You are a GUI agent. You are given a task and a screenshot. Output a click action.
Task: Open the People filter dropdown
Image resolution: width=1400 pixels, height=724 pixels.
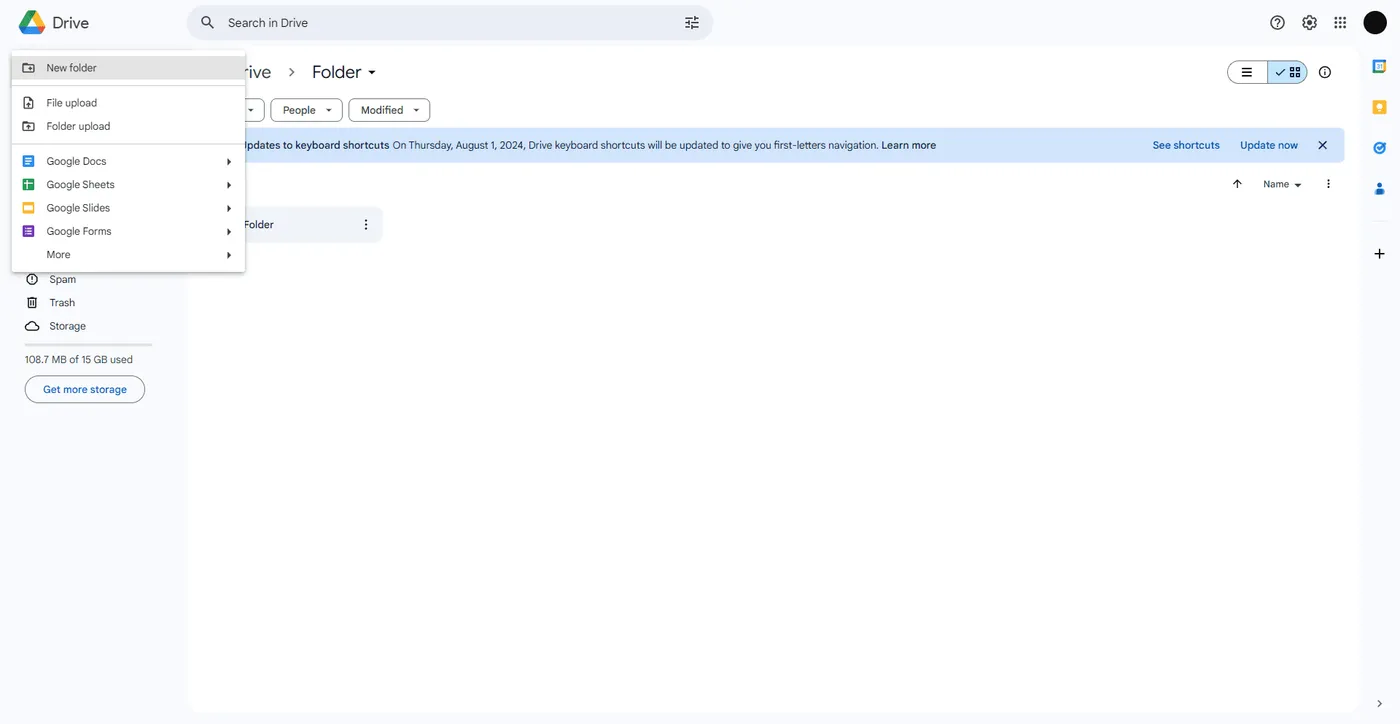[x=306, y=110]
